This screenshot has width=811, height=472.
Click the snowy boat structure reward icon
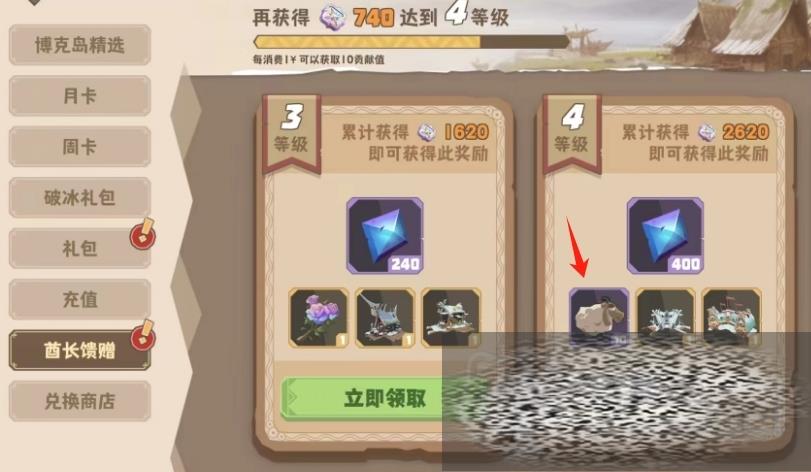point(385,317)
